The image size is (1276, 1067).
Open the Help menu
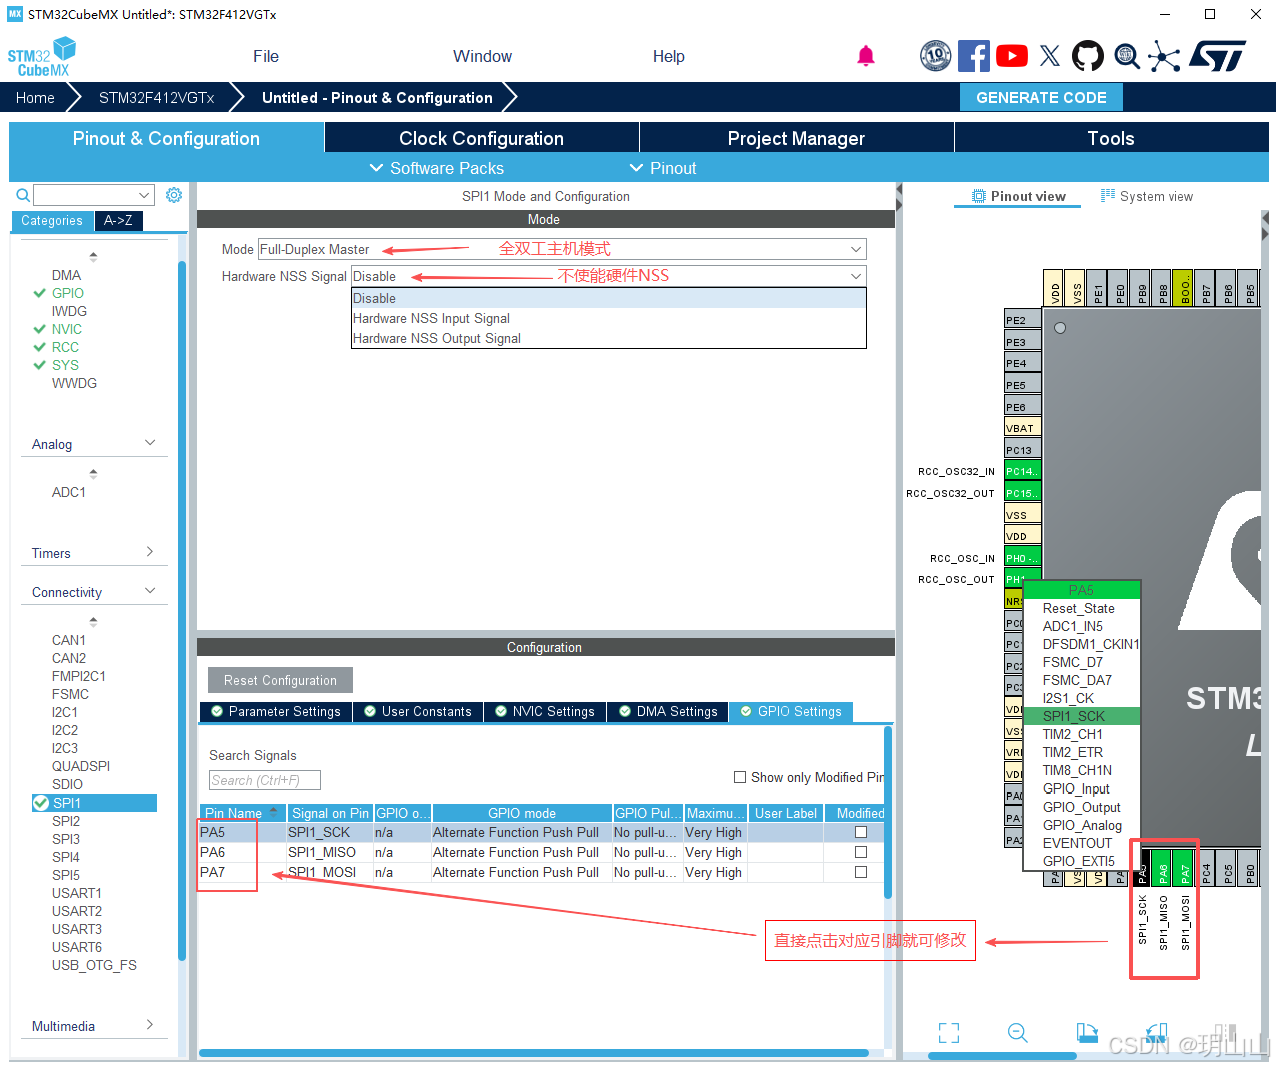(x=669, y=56)
